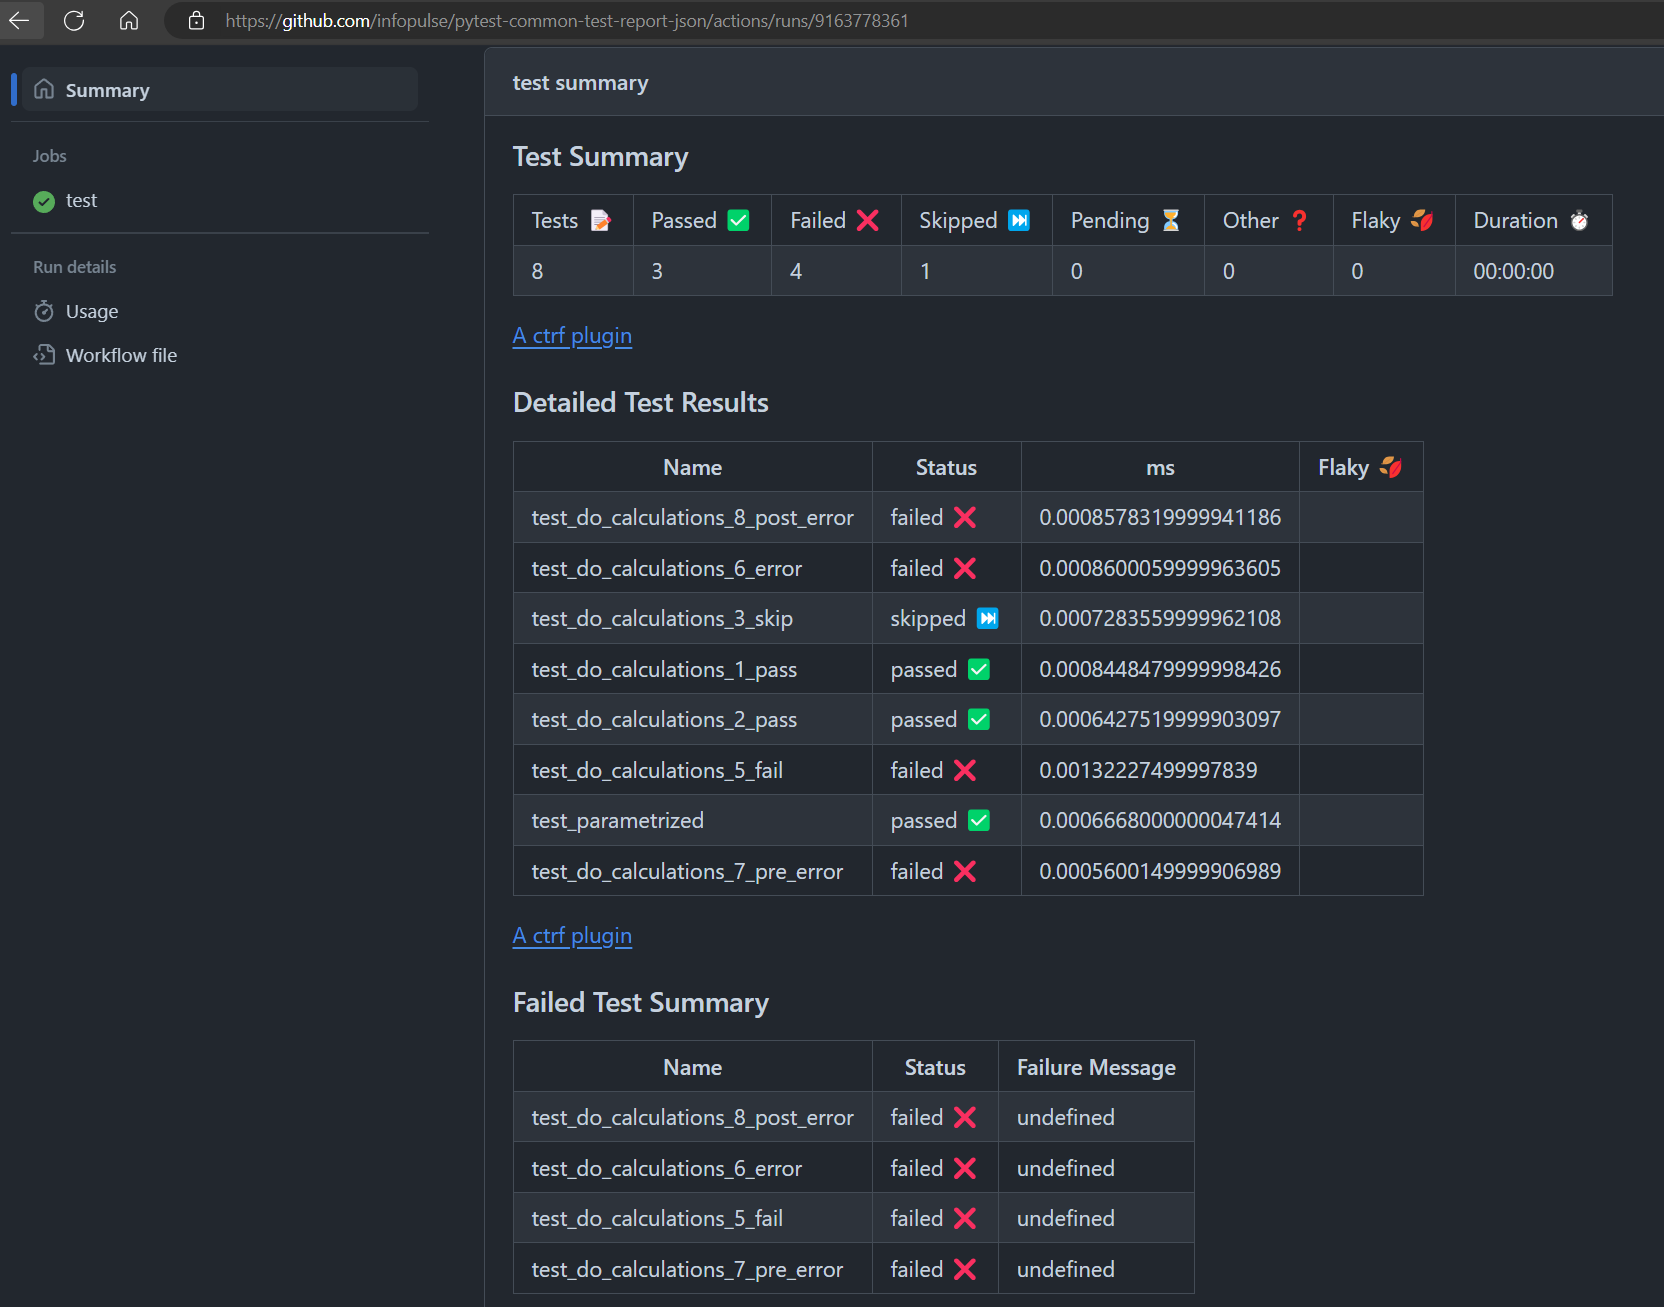View site info via the lock icon
Image resolution: width=1664 pixels, height=1307 pixels.
pos(197,20)
